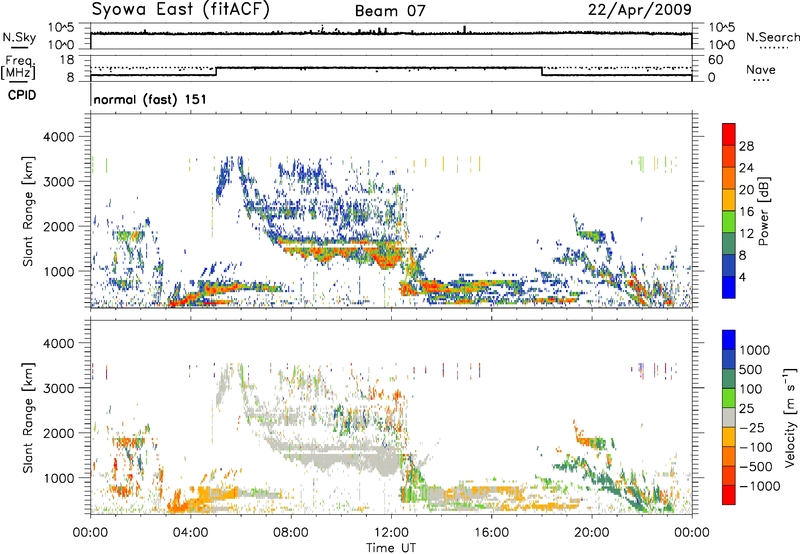Click the 'Power [dB]' colorbar title
Screen dimensions: 800x554
[x=763, y=211]
